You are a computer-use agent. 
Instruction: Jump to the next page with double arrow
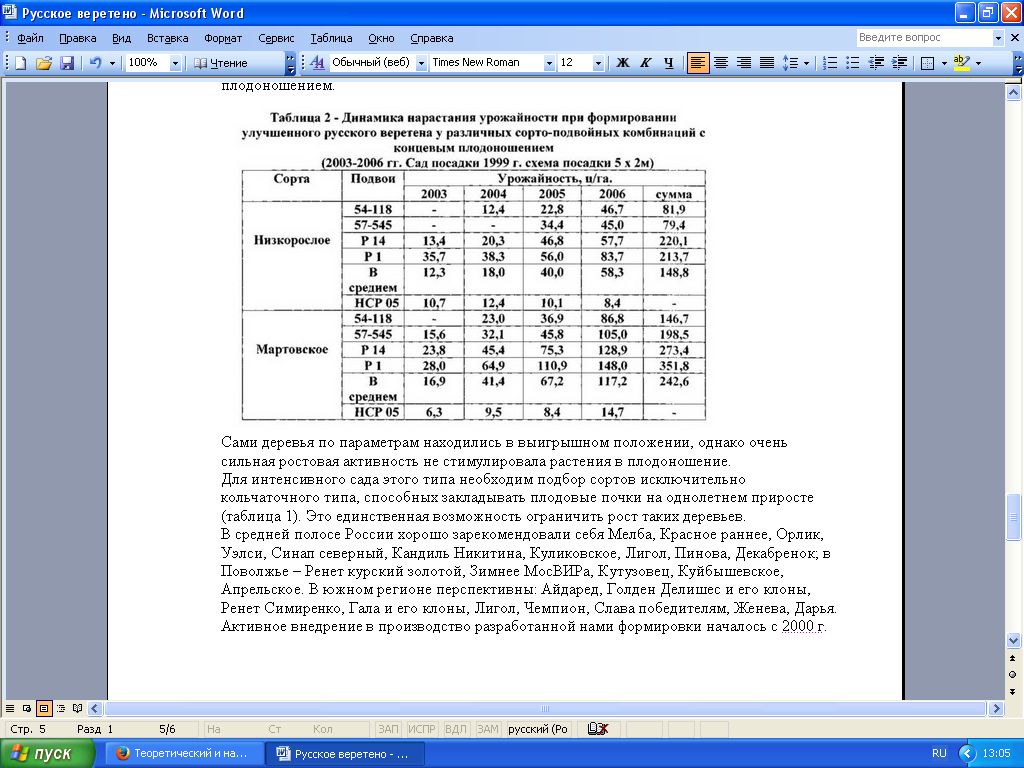(x=1013, y=691)
